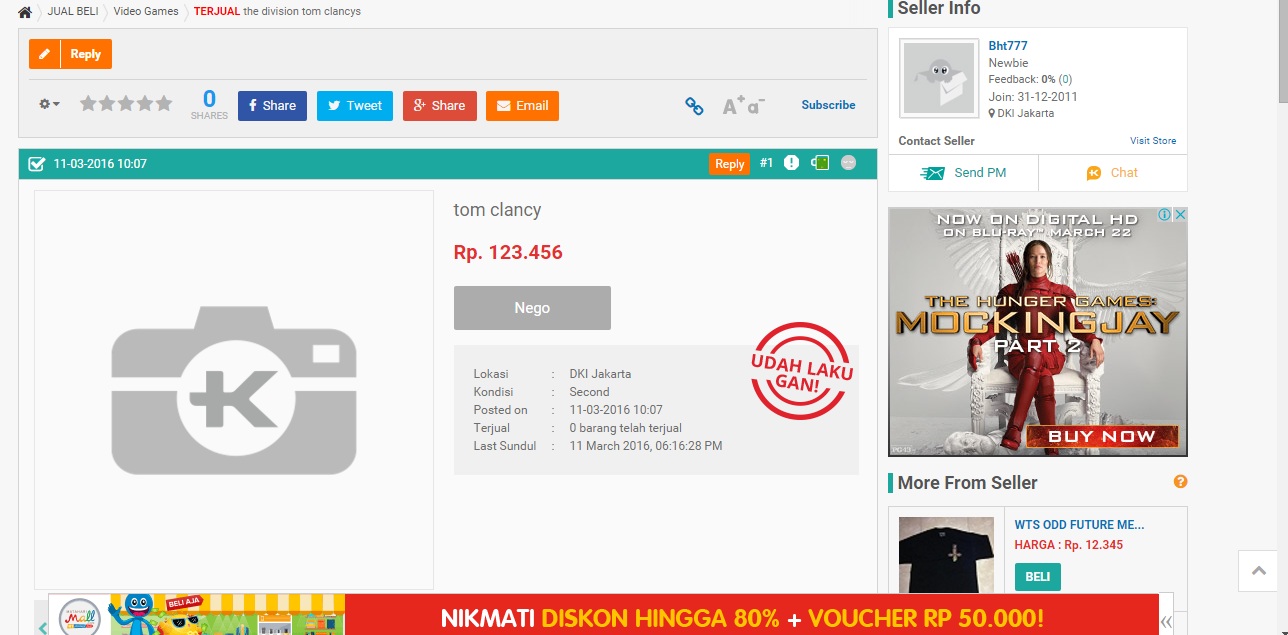Click the back-to-top arrow button
Screen dimensions: 1288x635
pyautogui.click(x=1258, y=571)
